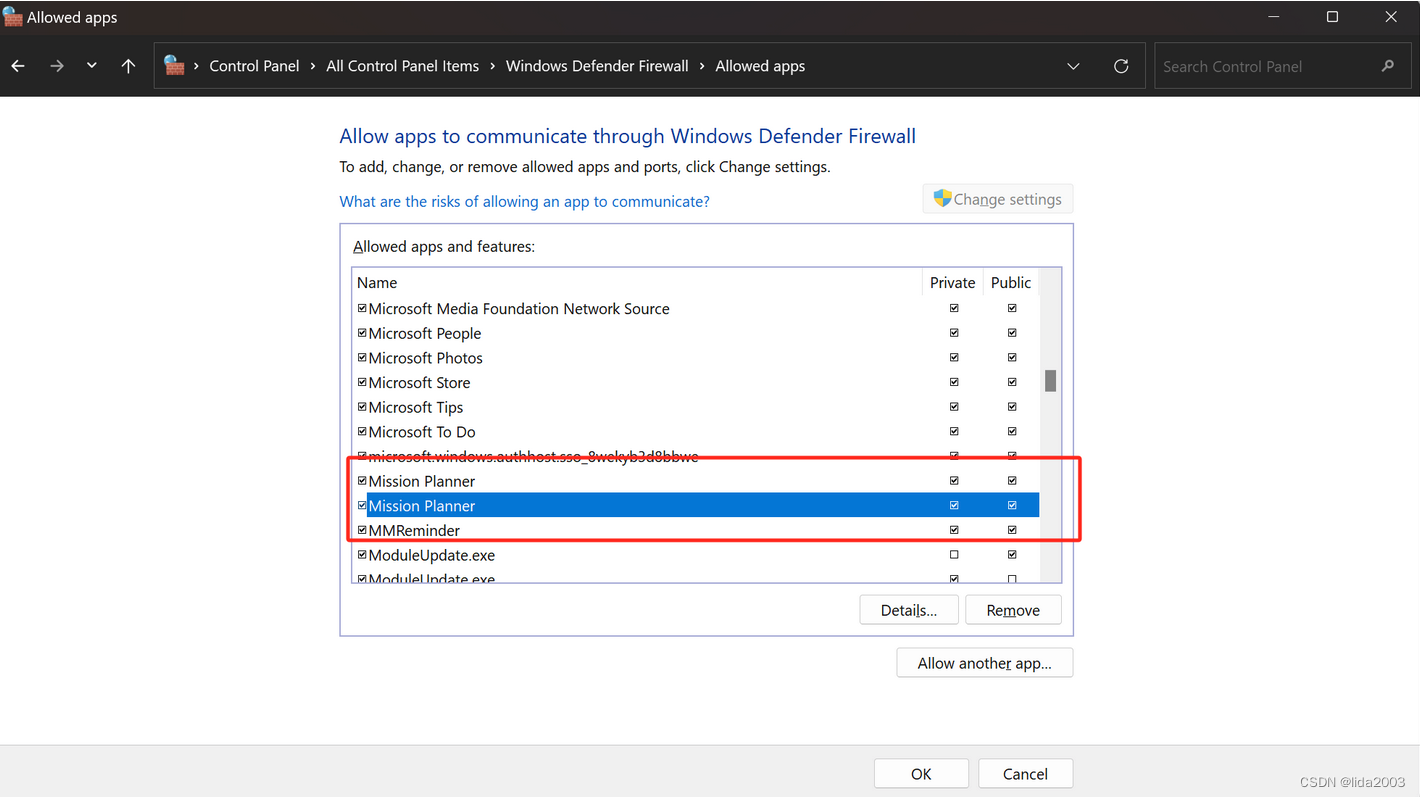Close the Allowed apps window
Image resolution: width=1420 pixels, height=797 pixels.
click(x=1391, y=17)
